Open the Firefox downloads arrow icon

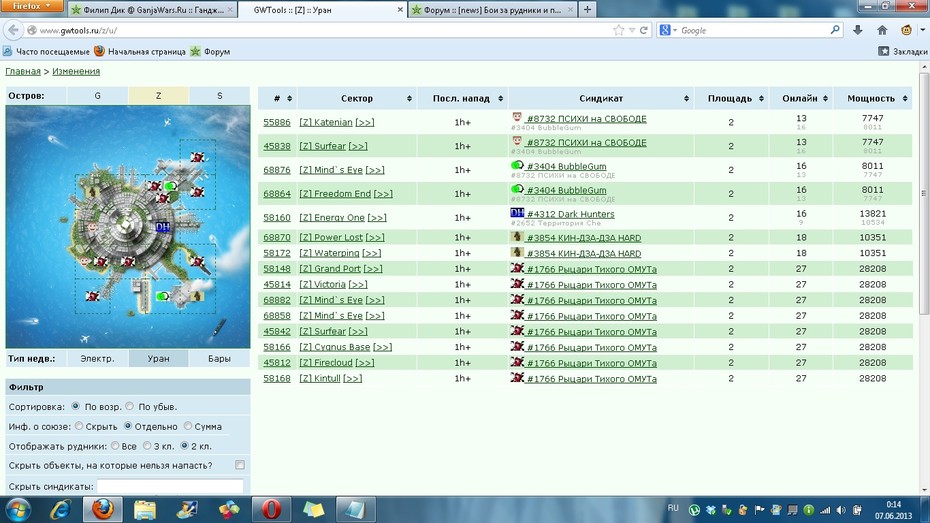(x=858, y=30)
